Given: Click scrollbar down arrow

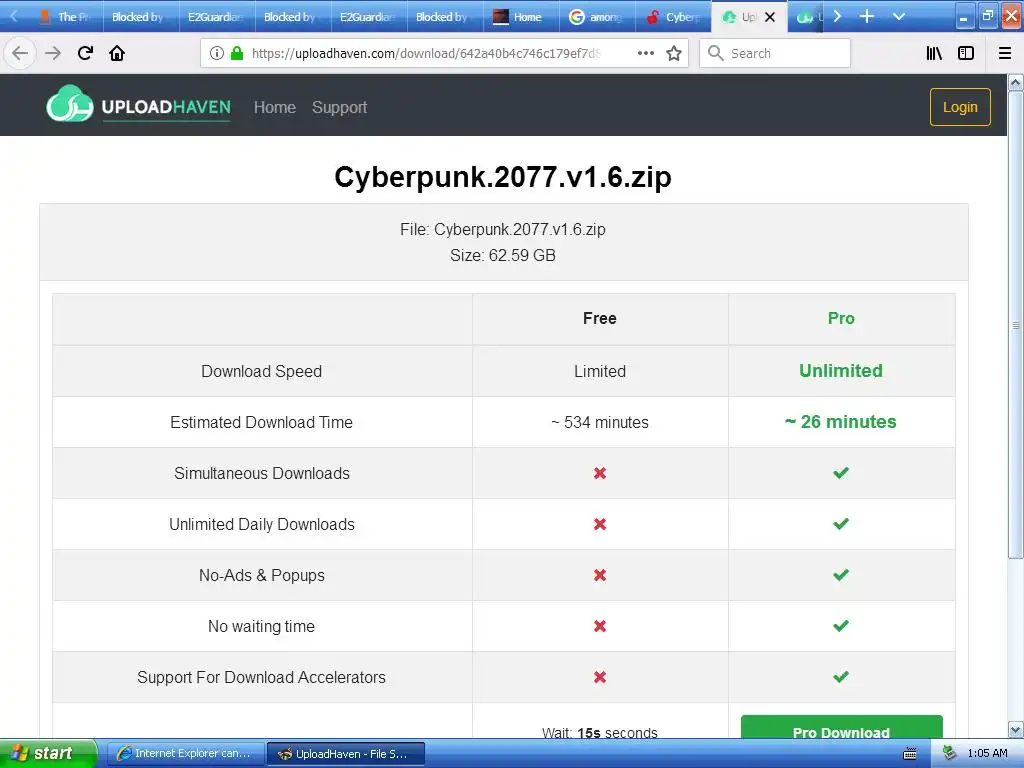Looking at the screenshot, I should (1015, 729).
